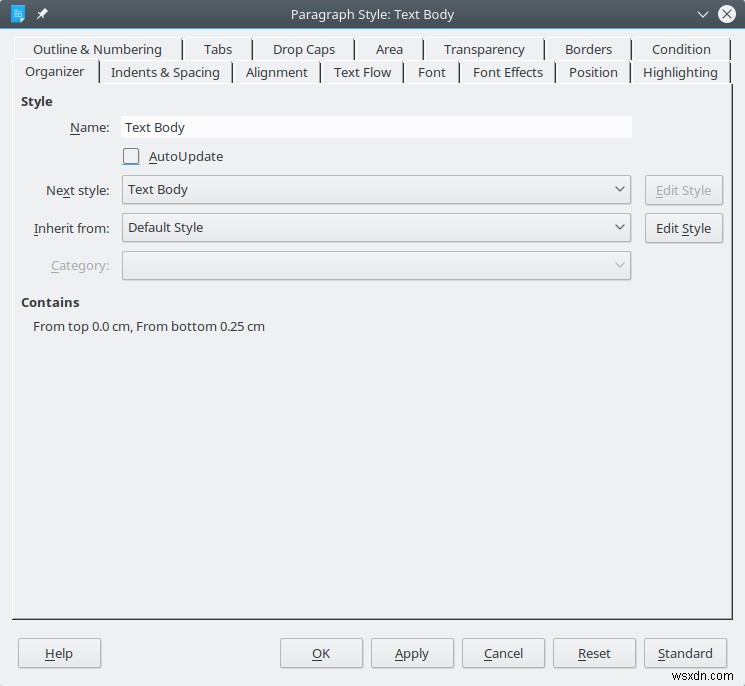The width and height of the screenshot is (745, 686).
Task: Click the Standard button
Action: tap(685, 653)
